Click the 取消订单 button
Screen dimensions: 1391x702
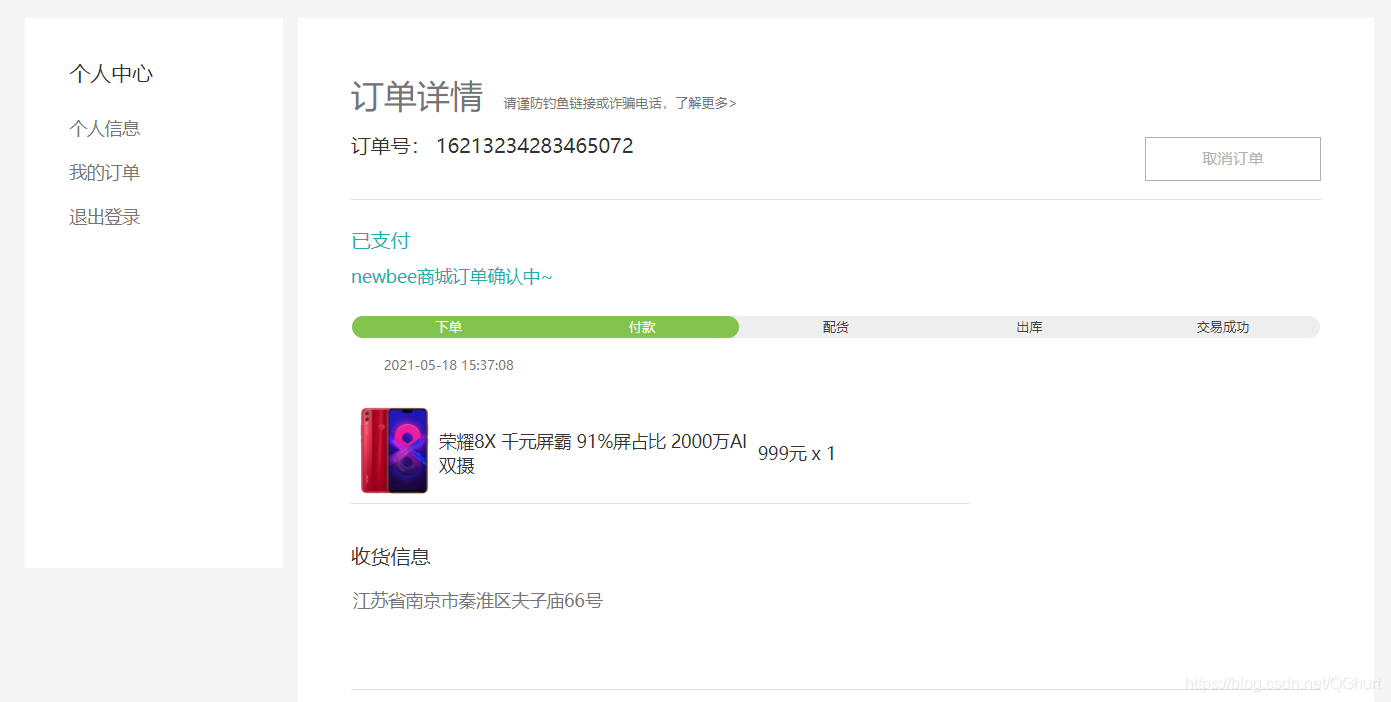coord(1232,159)
